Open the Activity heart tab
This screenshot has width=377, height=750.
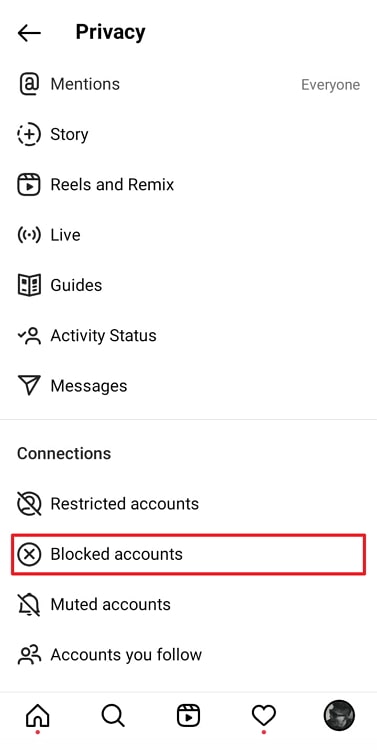point(264,716)
